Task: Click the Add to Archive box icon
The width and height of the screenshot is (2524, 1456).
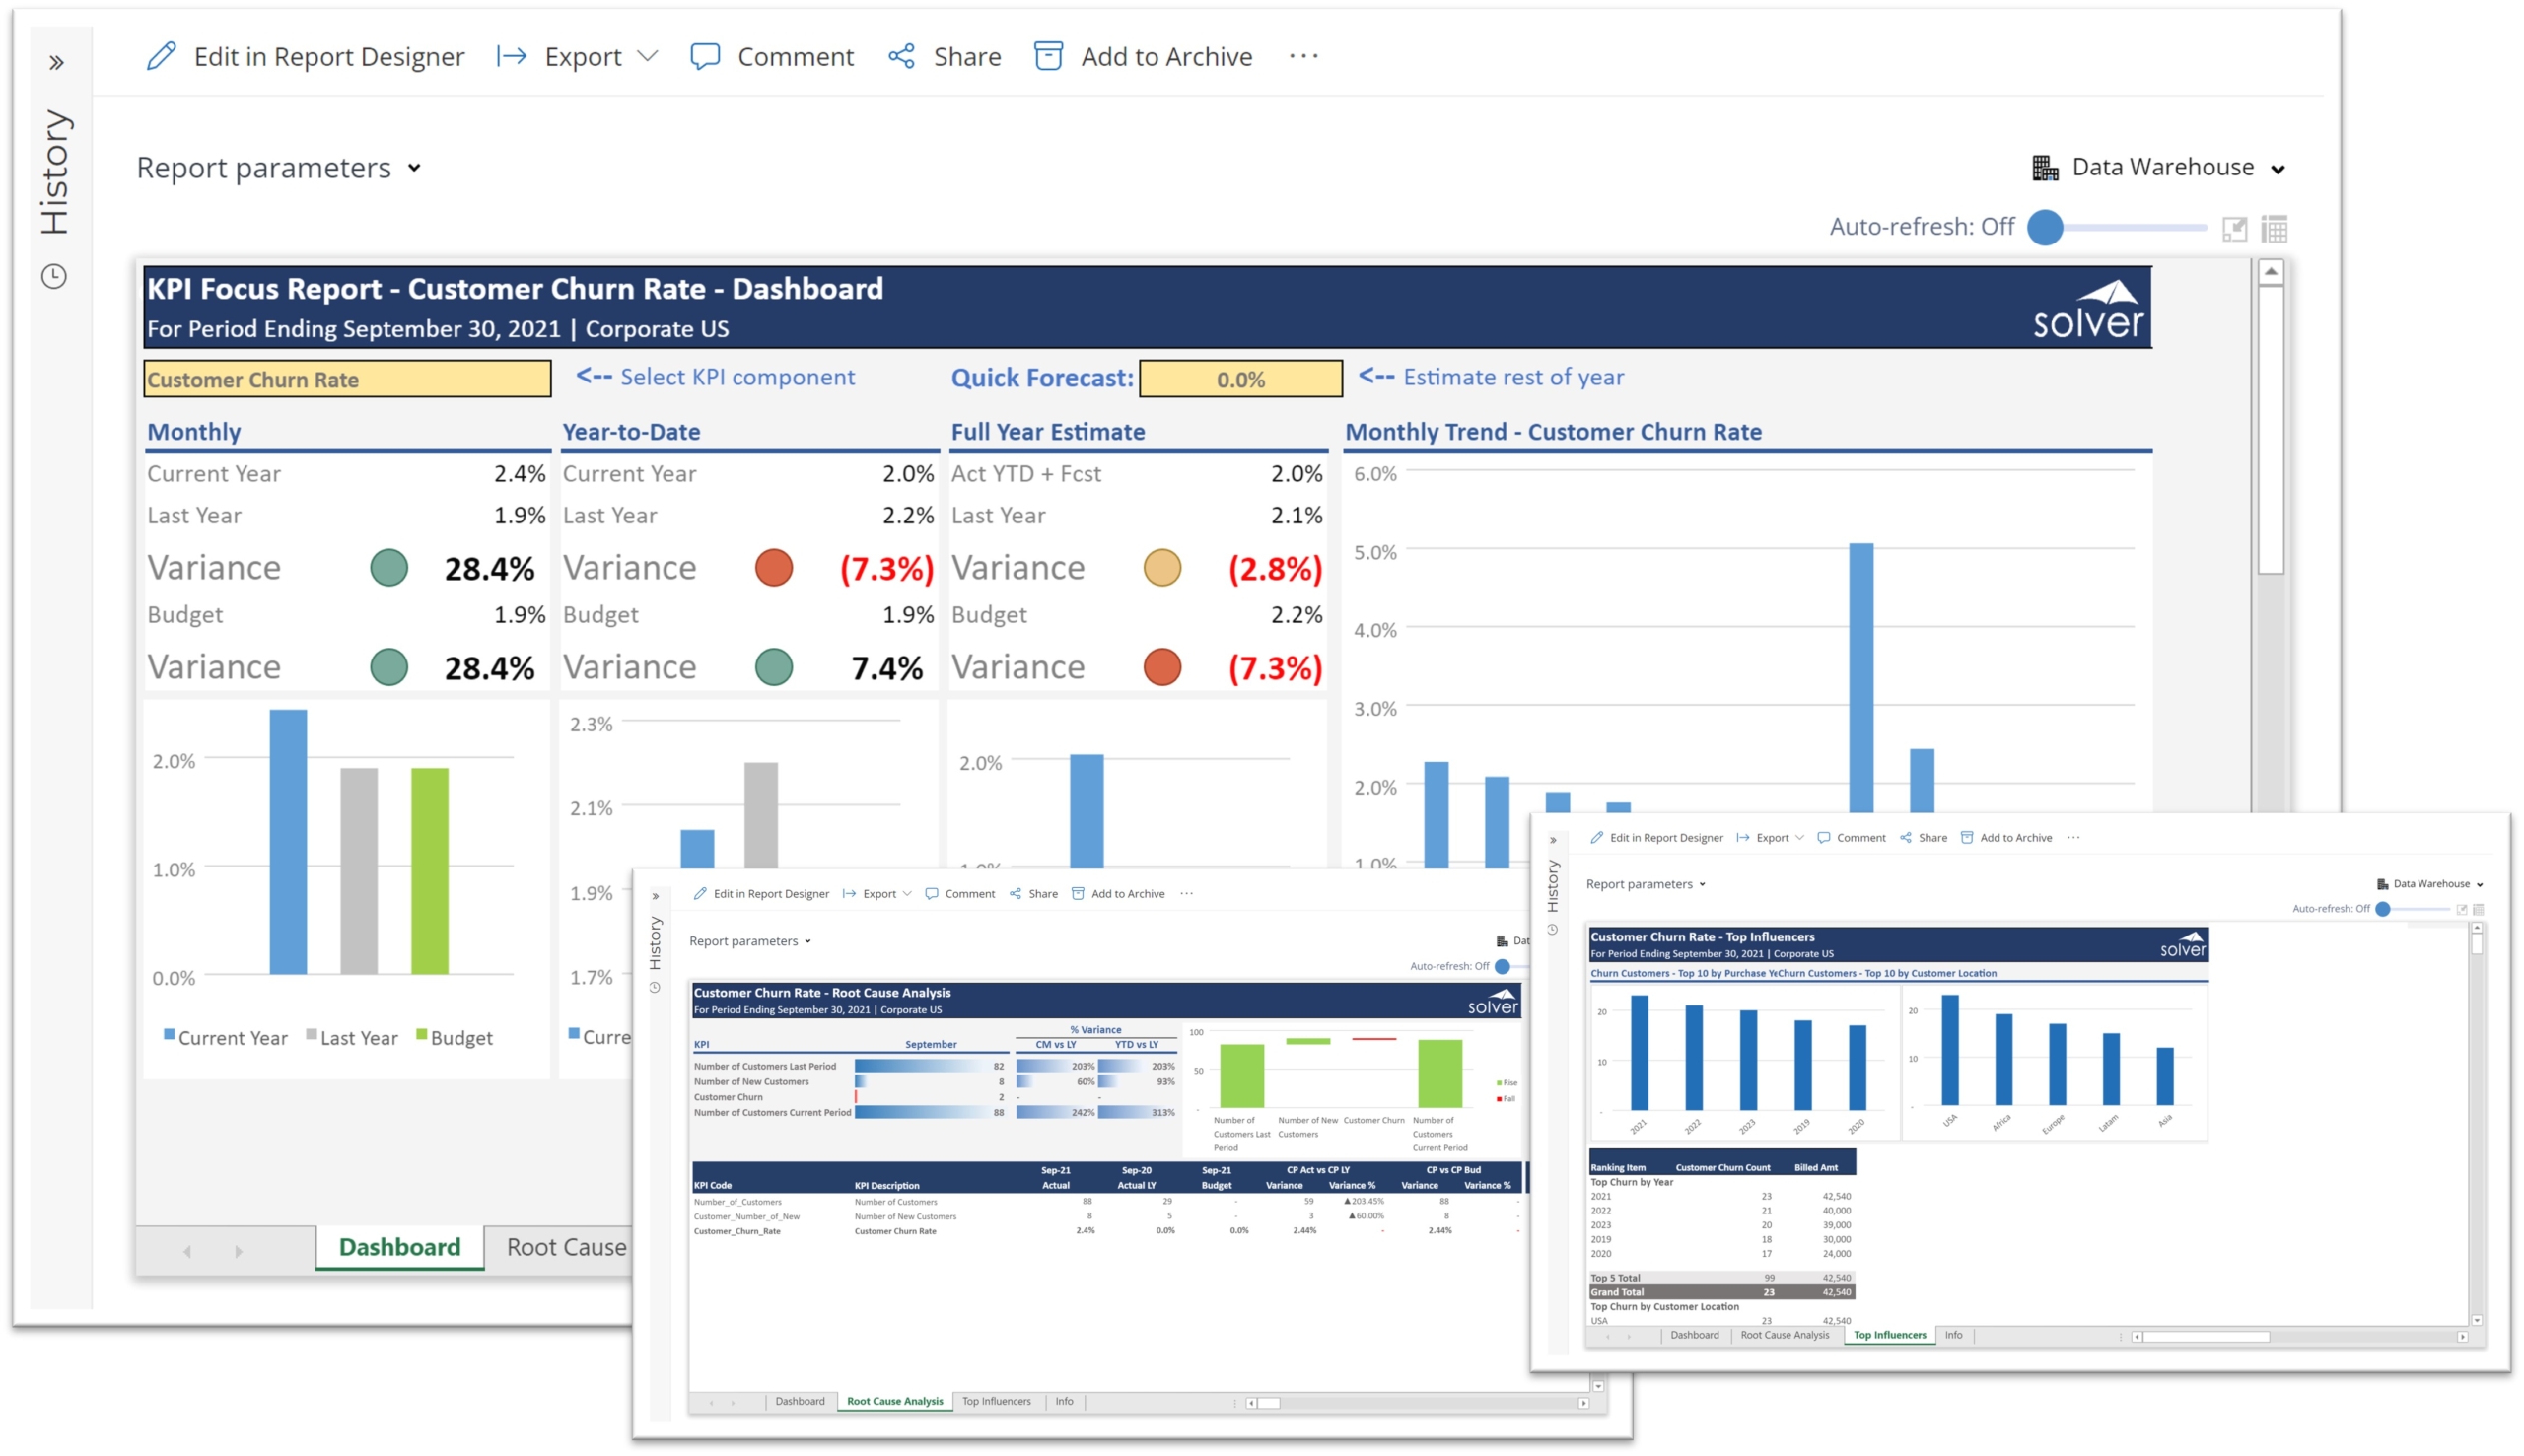Action: [1047, 56]
